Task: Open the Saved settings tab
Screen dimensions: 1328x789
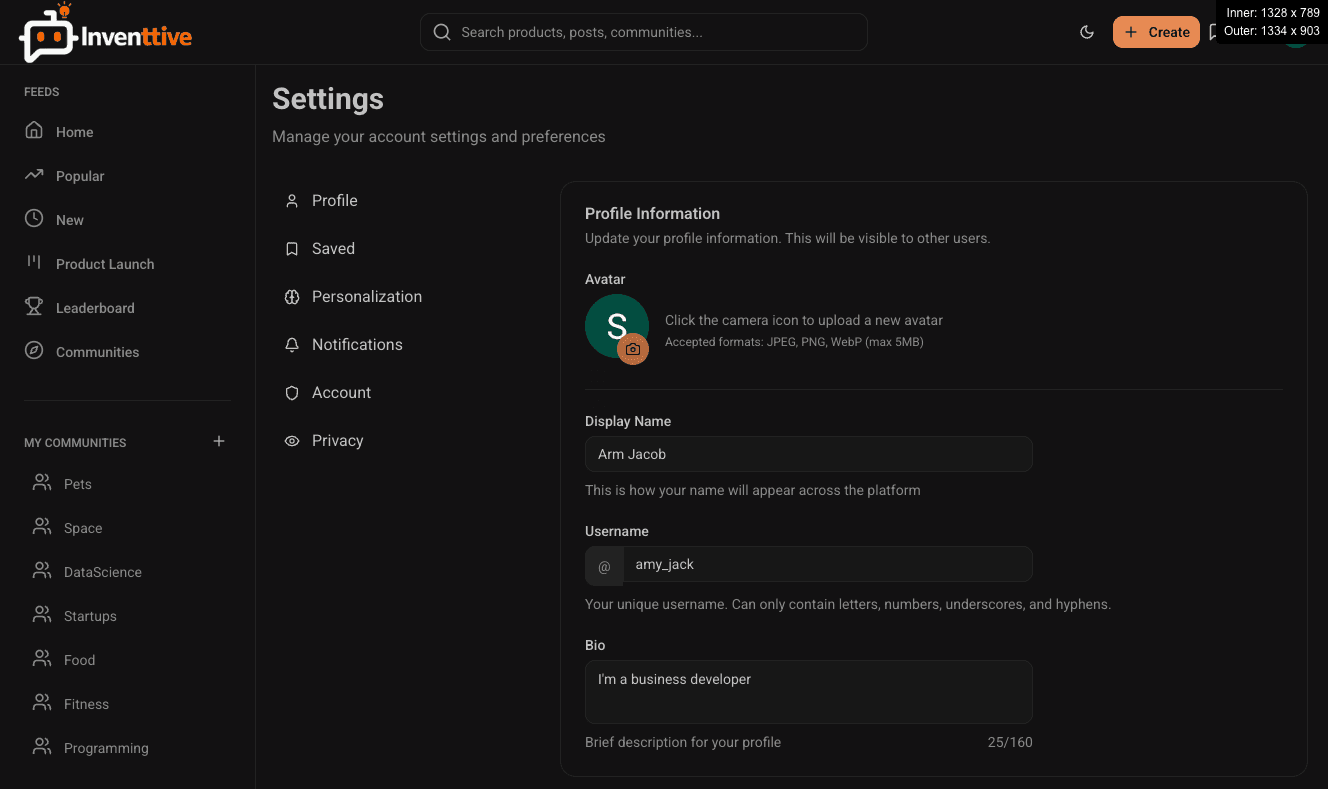Action: [x=333, y=249]
